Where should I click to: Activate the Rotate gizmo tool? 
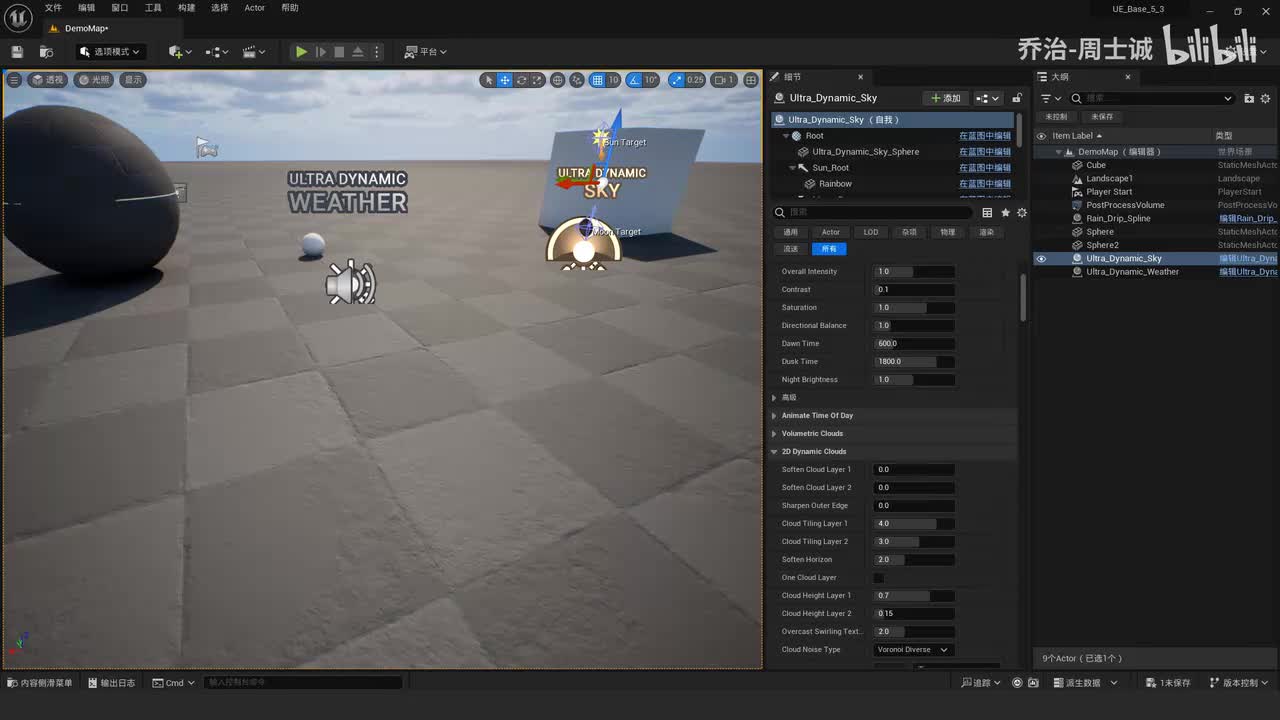tap(521, 80)
